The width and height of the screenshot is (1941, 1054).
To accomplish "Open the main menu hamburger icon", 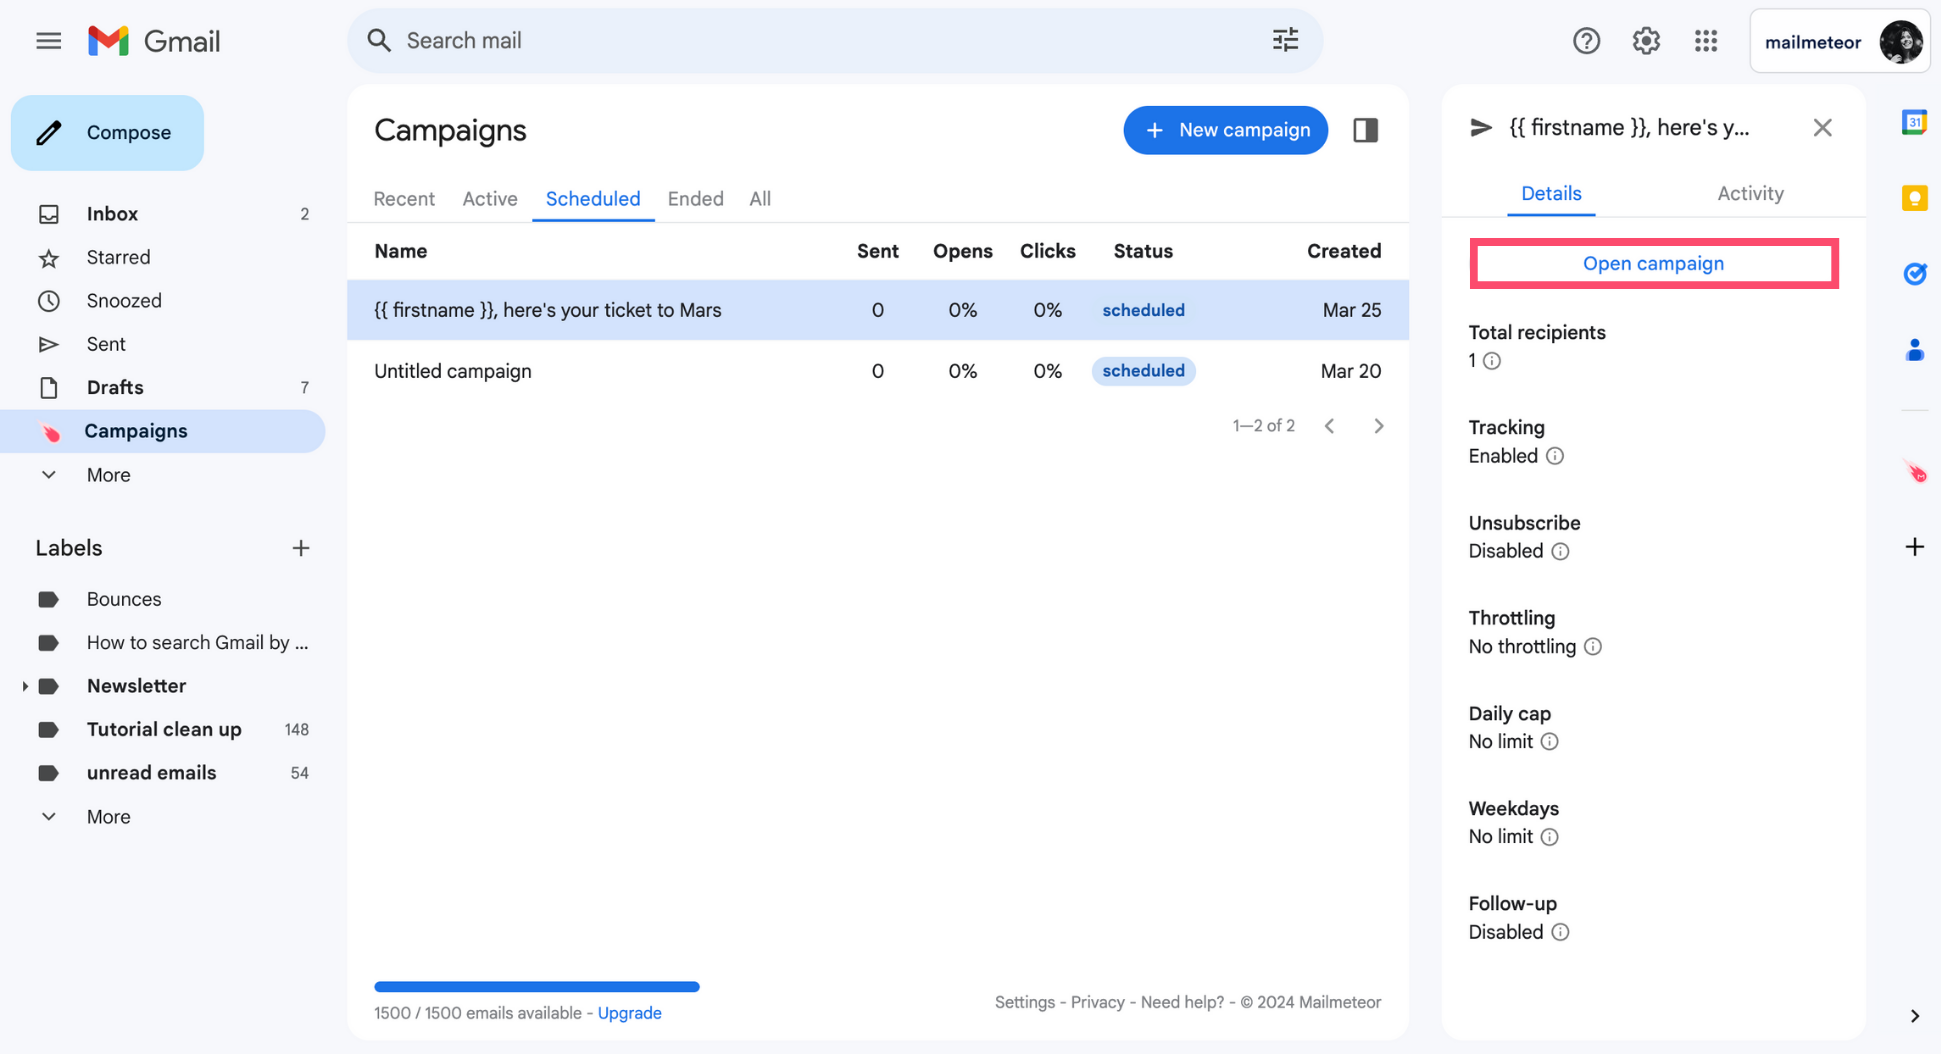I will click(48, 41).
